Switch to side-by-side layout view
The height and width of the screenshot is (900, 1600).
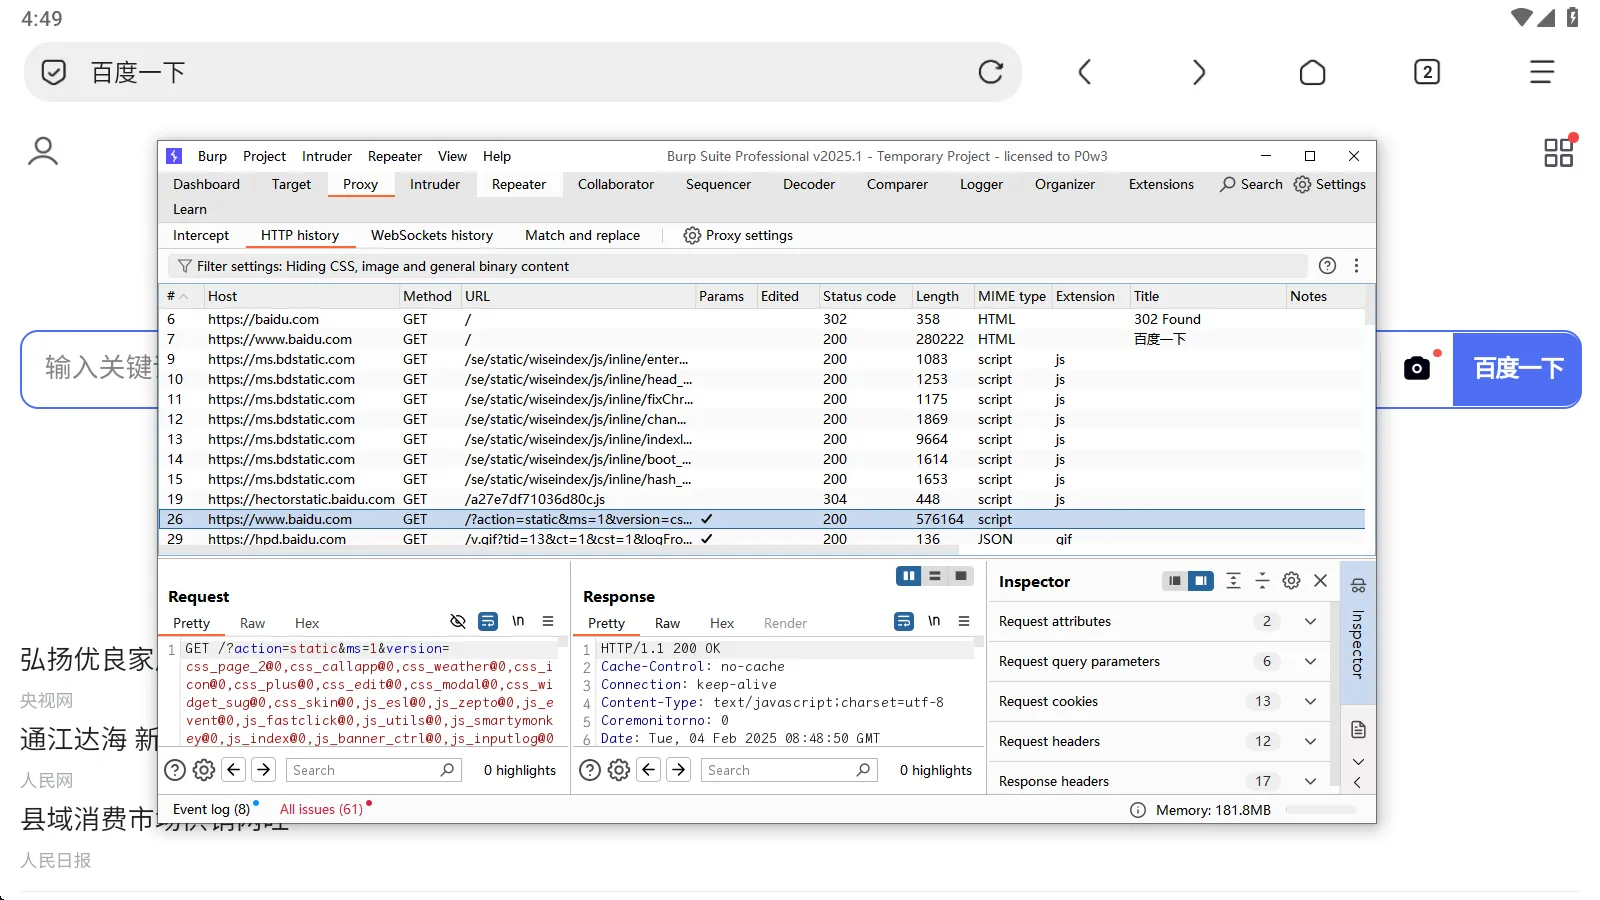(x=908, y=576)
